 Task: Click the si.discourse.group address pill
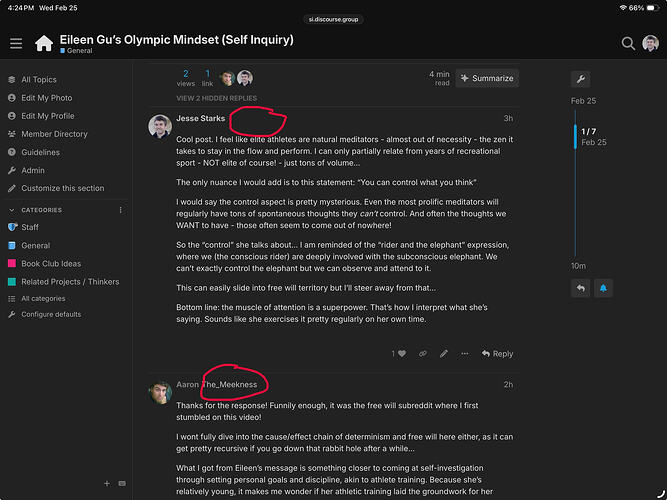(x=333, y=19)
